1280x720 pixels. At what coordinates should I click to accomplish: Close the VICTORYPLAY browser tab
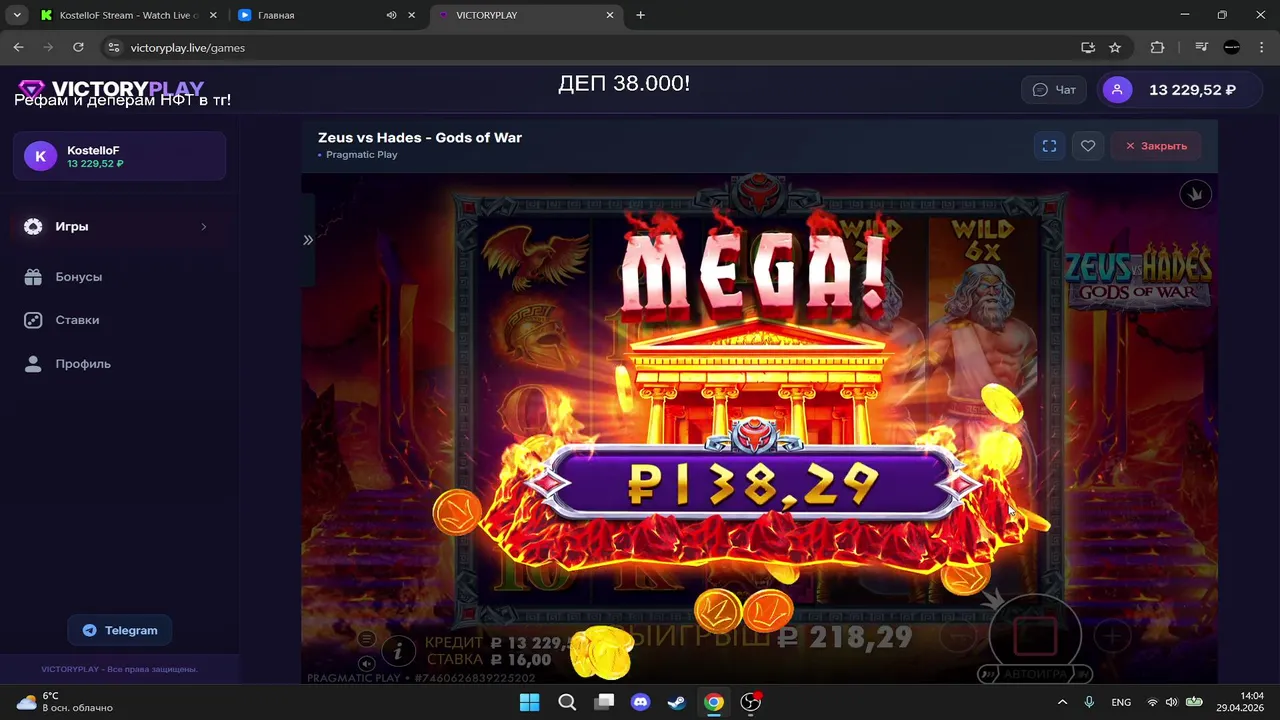click(610, 15)
